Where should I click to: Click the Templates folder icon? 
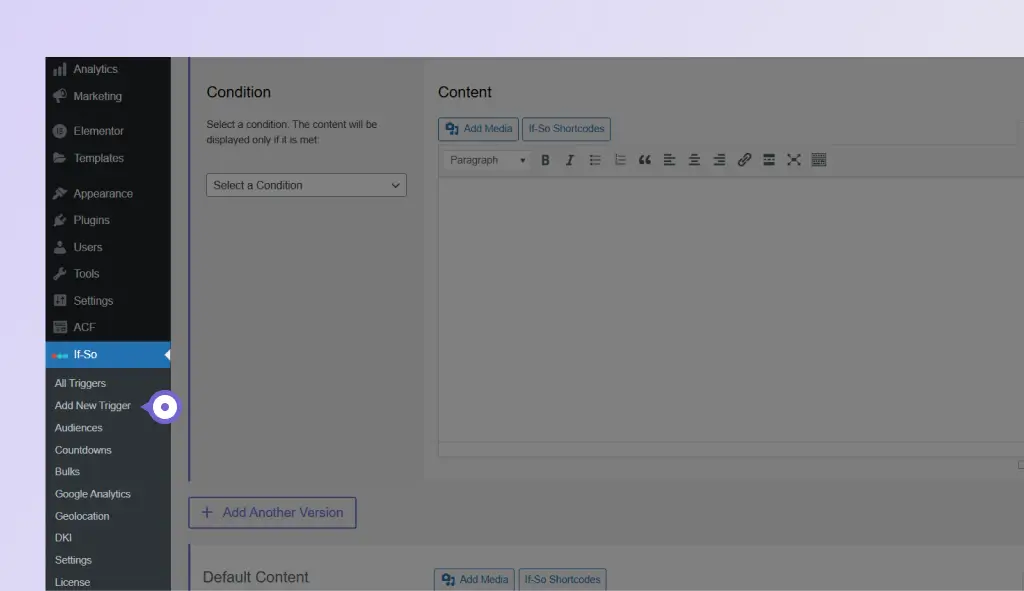tap(59, 158)
